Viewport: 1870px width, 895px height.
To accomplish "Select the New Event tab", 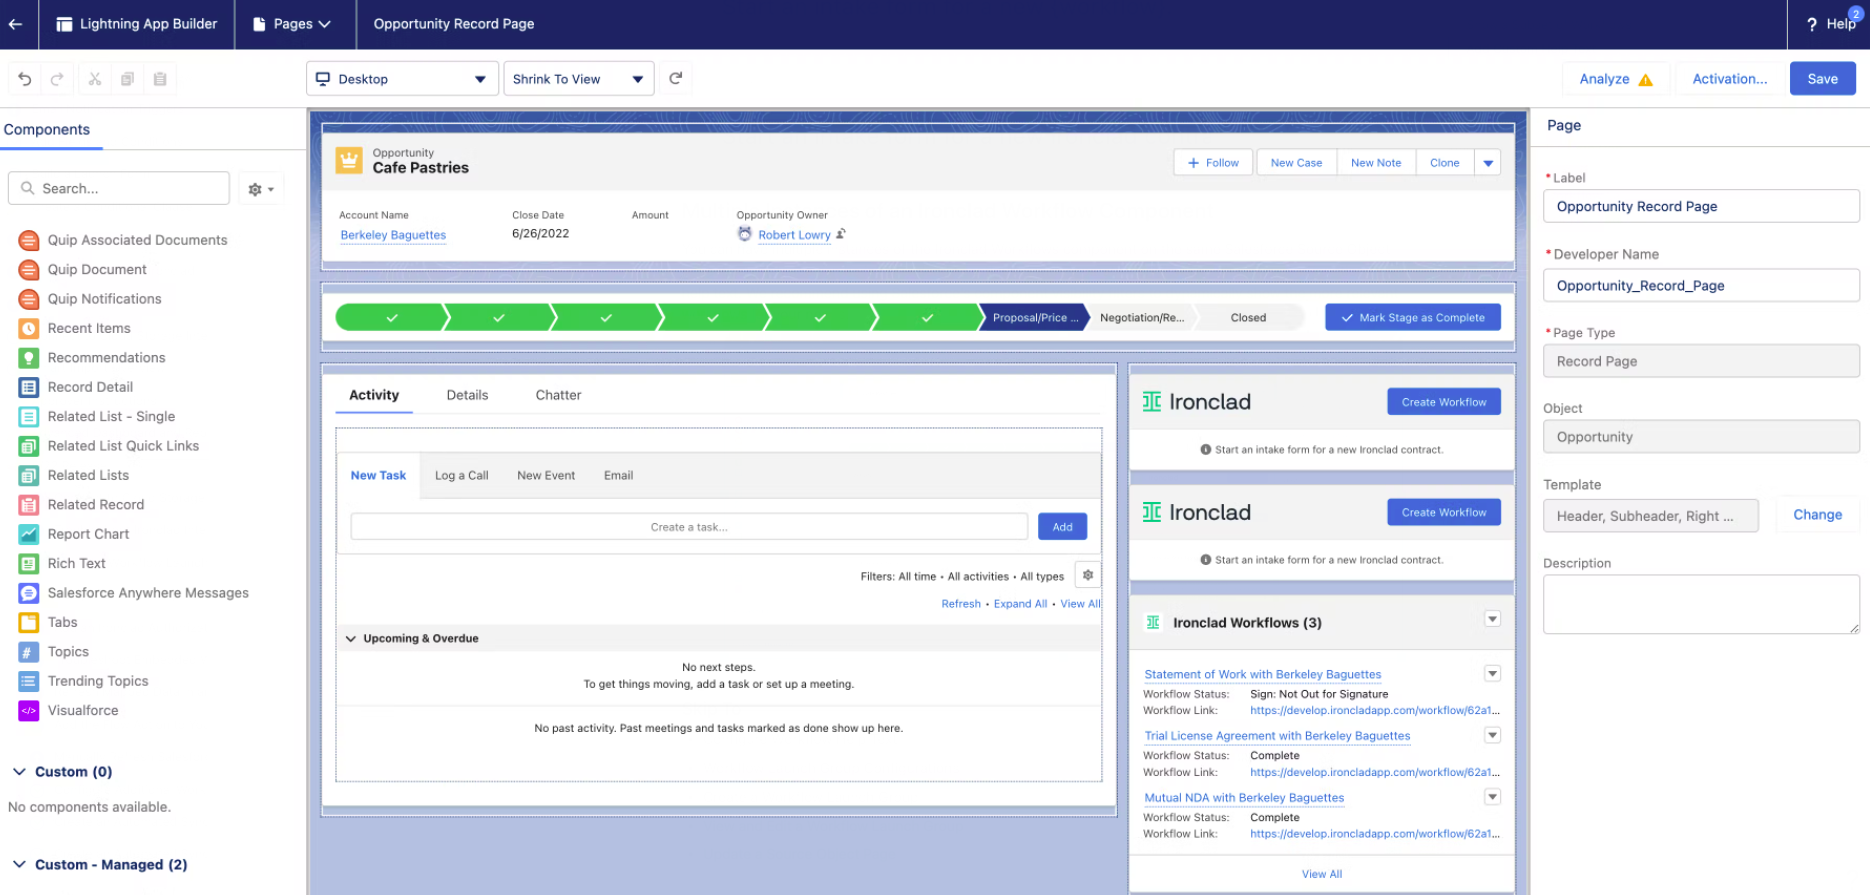I will click(x=546, y=475).
